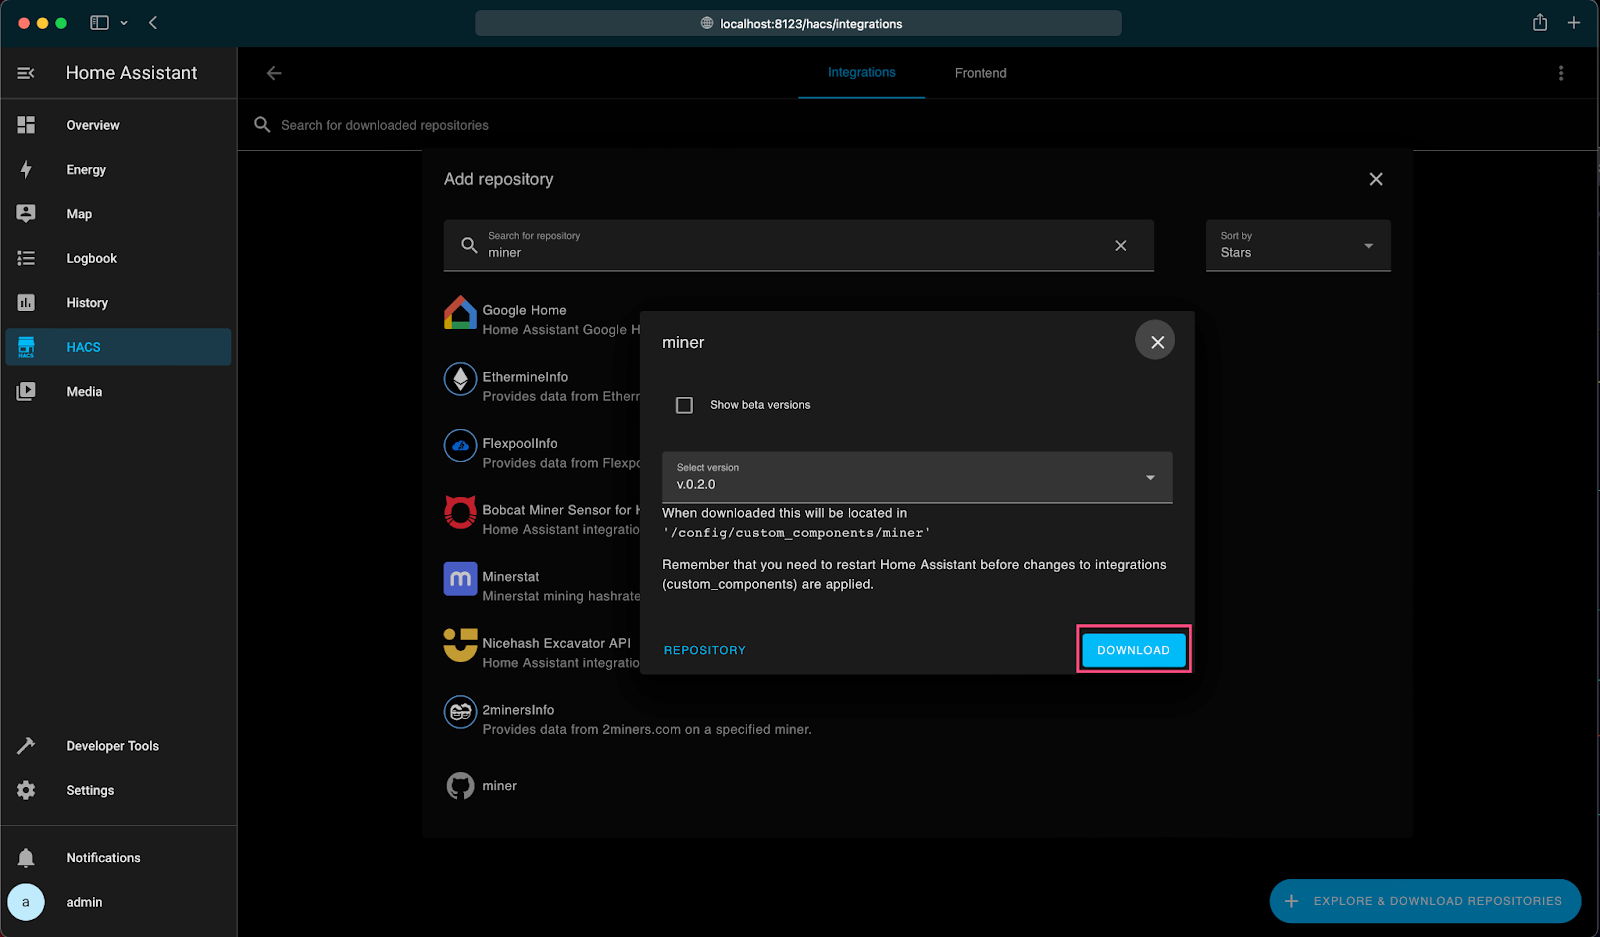Open Notifications bell icon
This screenshot has width=1600, height=937.
coord(26,858)
